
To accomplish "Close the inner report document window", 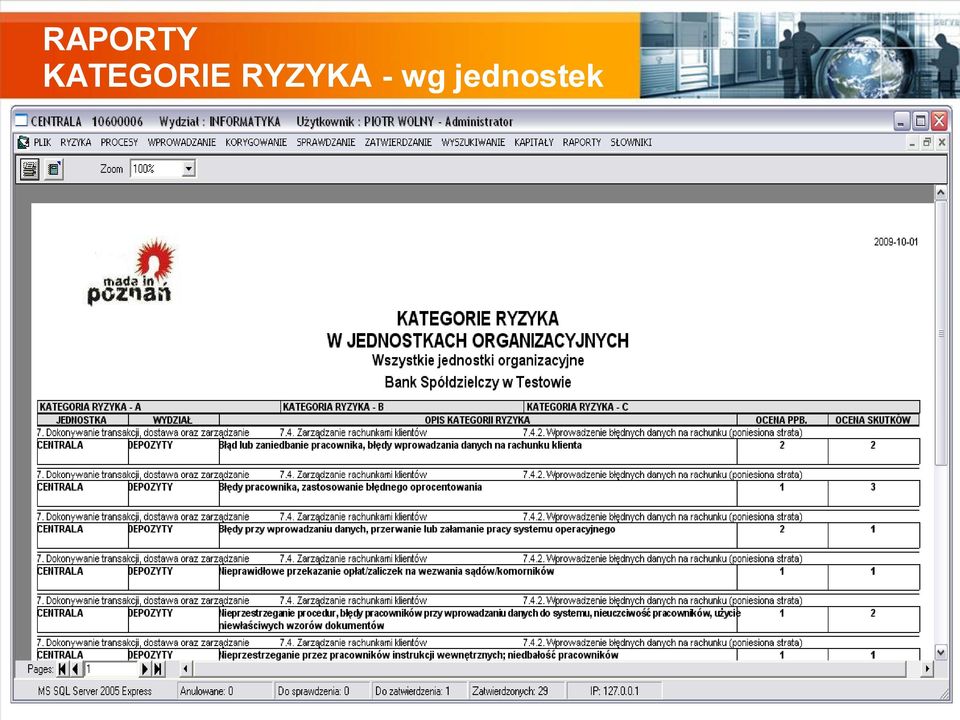I will 942,143.
